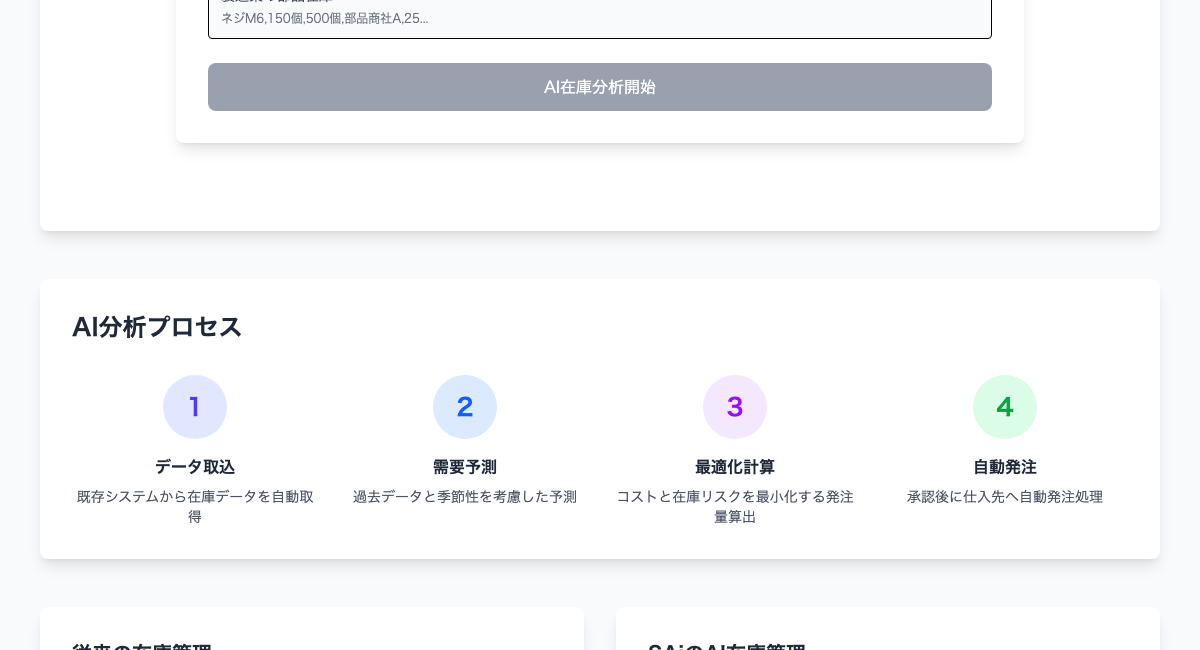Image resolution: width=1200 pixels, height=650 pixels.
Task: Click the green circle 4 icon for 自動発注
Action: (x=1005, y=407)
